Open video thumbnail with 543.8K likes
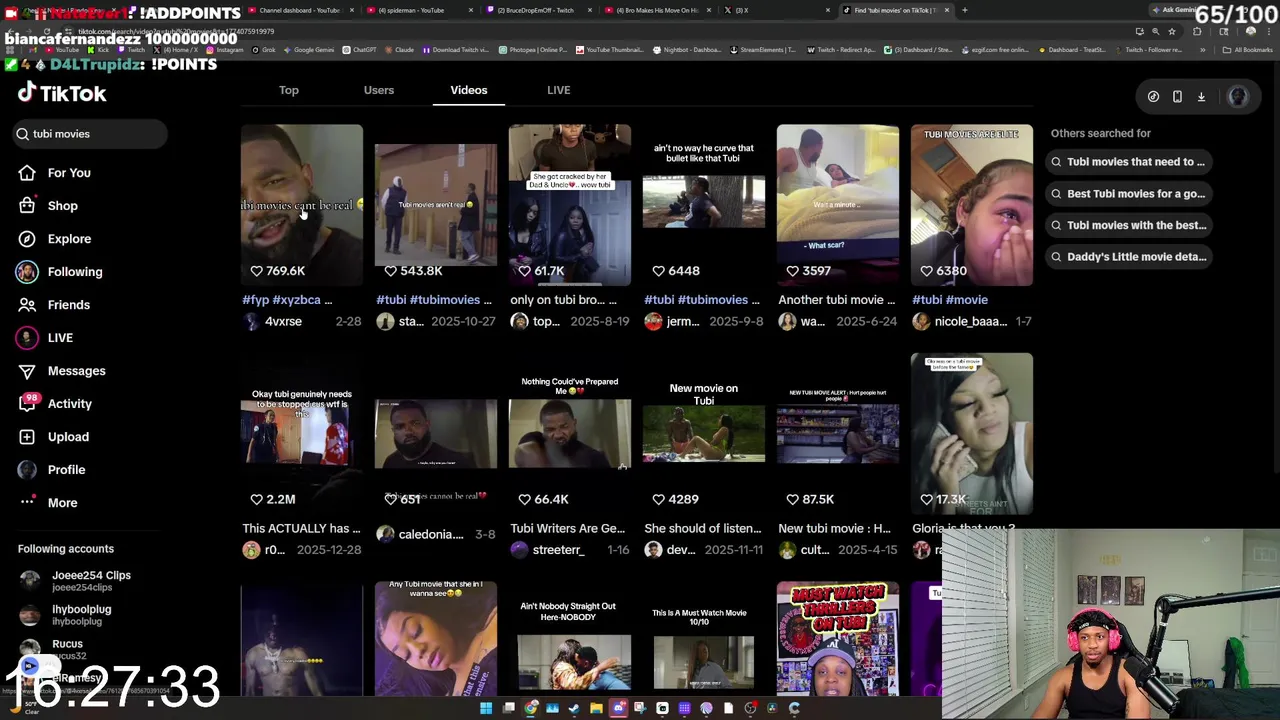This screenshot has height=720, width=1280. (x=436, y=205)
